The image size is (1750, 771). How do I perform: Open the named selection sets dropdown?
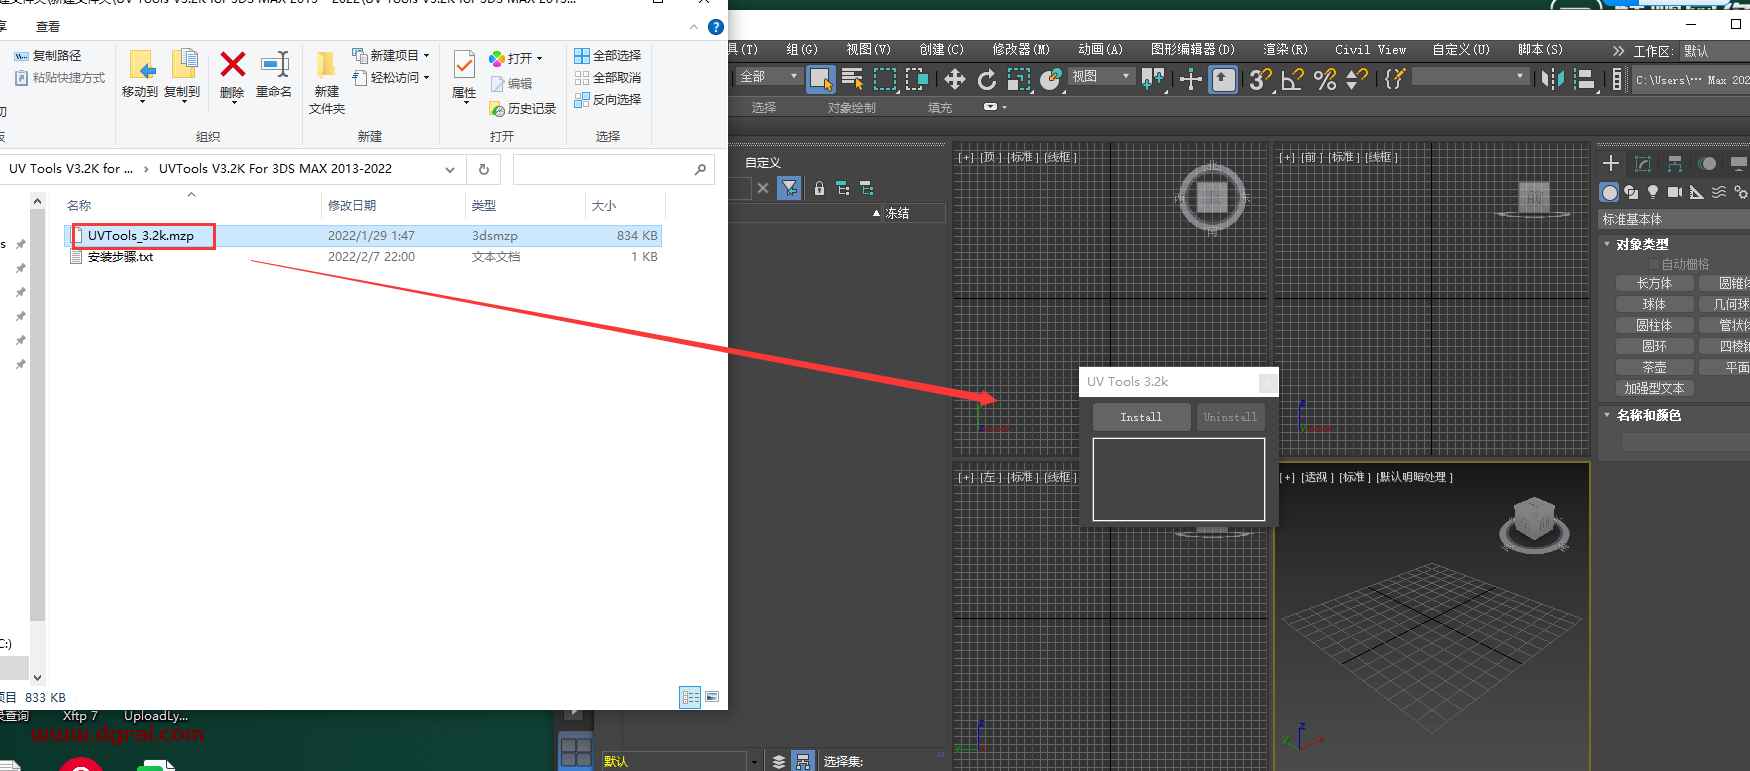[1469, 77]
